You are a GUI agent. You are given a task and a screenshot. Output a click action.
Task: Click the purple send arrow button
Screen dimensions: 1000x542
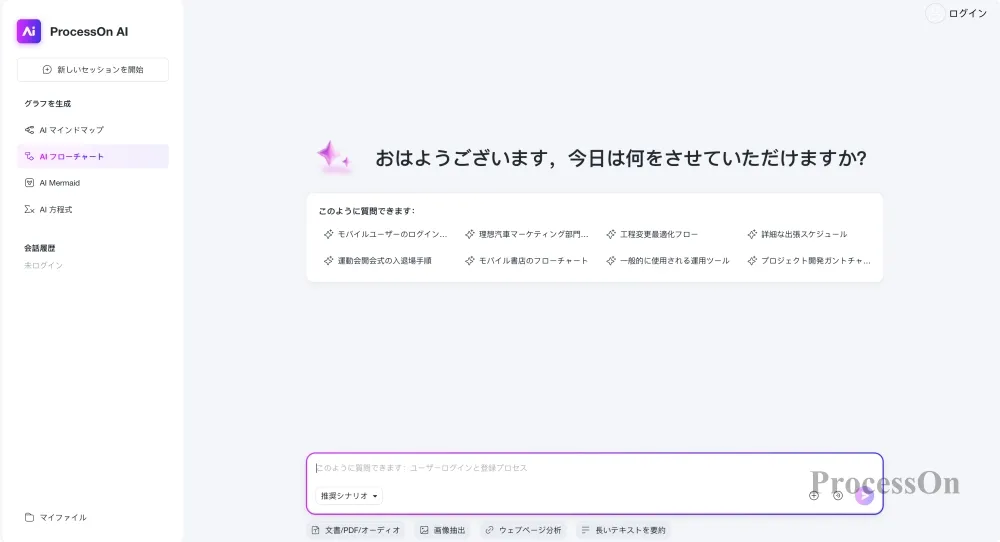click(864, 495)
